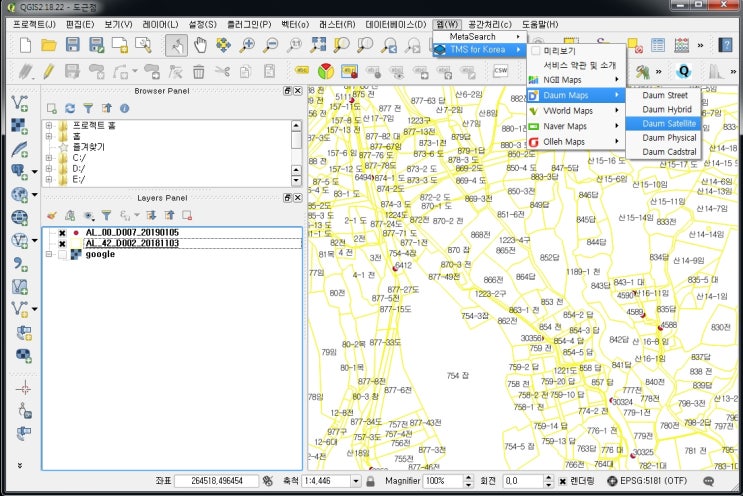Toggle visibility of AL_00_D007_20190105 layer
The width and height of the screenshot is (743, 496).
(x=62, y=233)
